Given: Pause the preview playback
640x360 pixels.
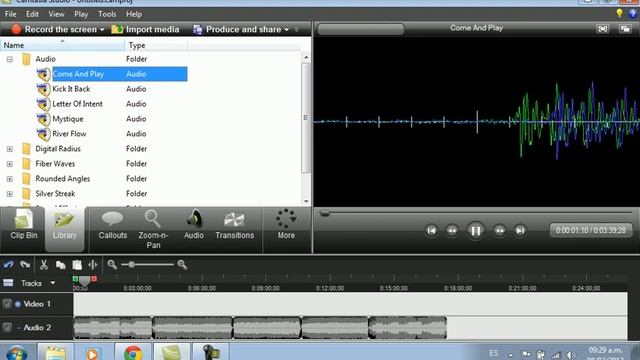Looking at the screenshot, I should 476,231.
